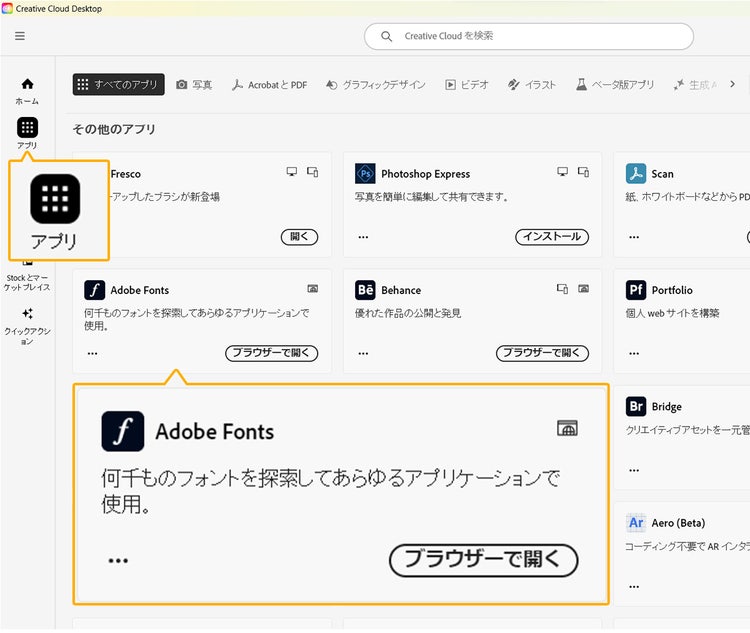Select the ビデオ category tab
Viewport: 750px width, 633px height.
pos(467,85)
